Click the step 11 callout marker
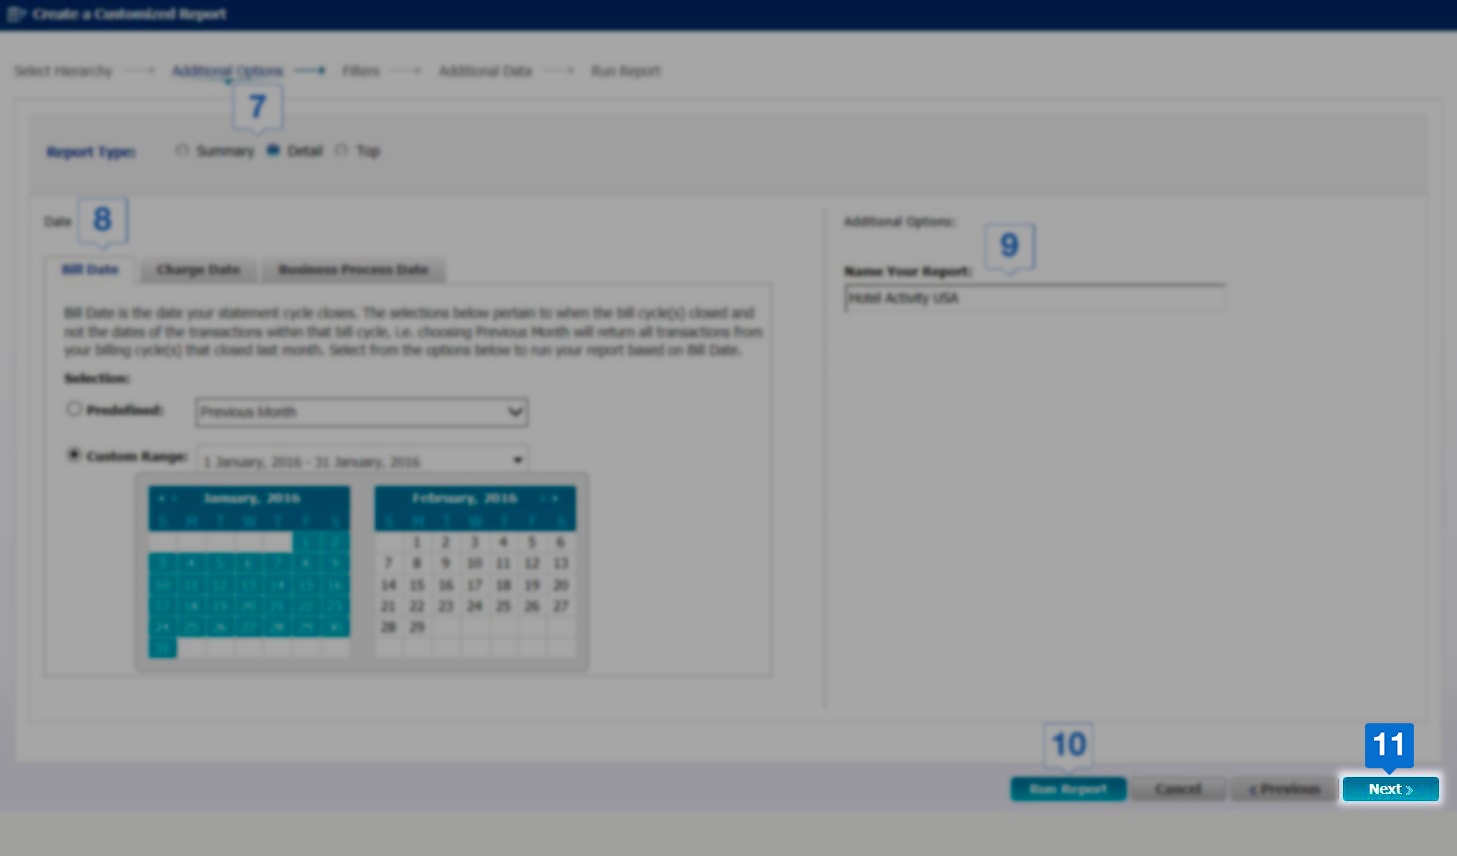Viewport: 1457px width, 856px height. 1389,745
